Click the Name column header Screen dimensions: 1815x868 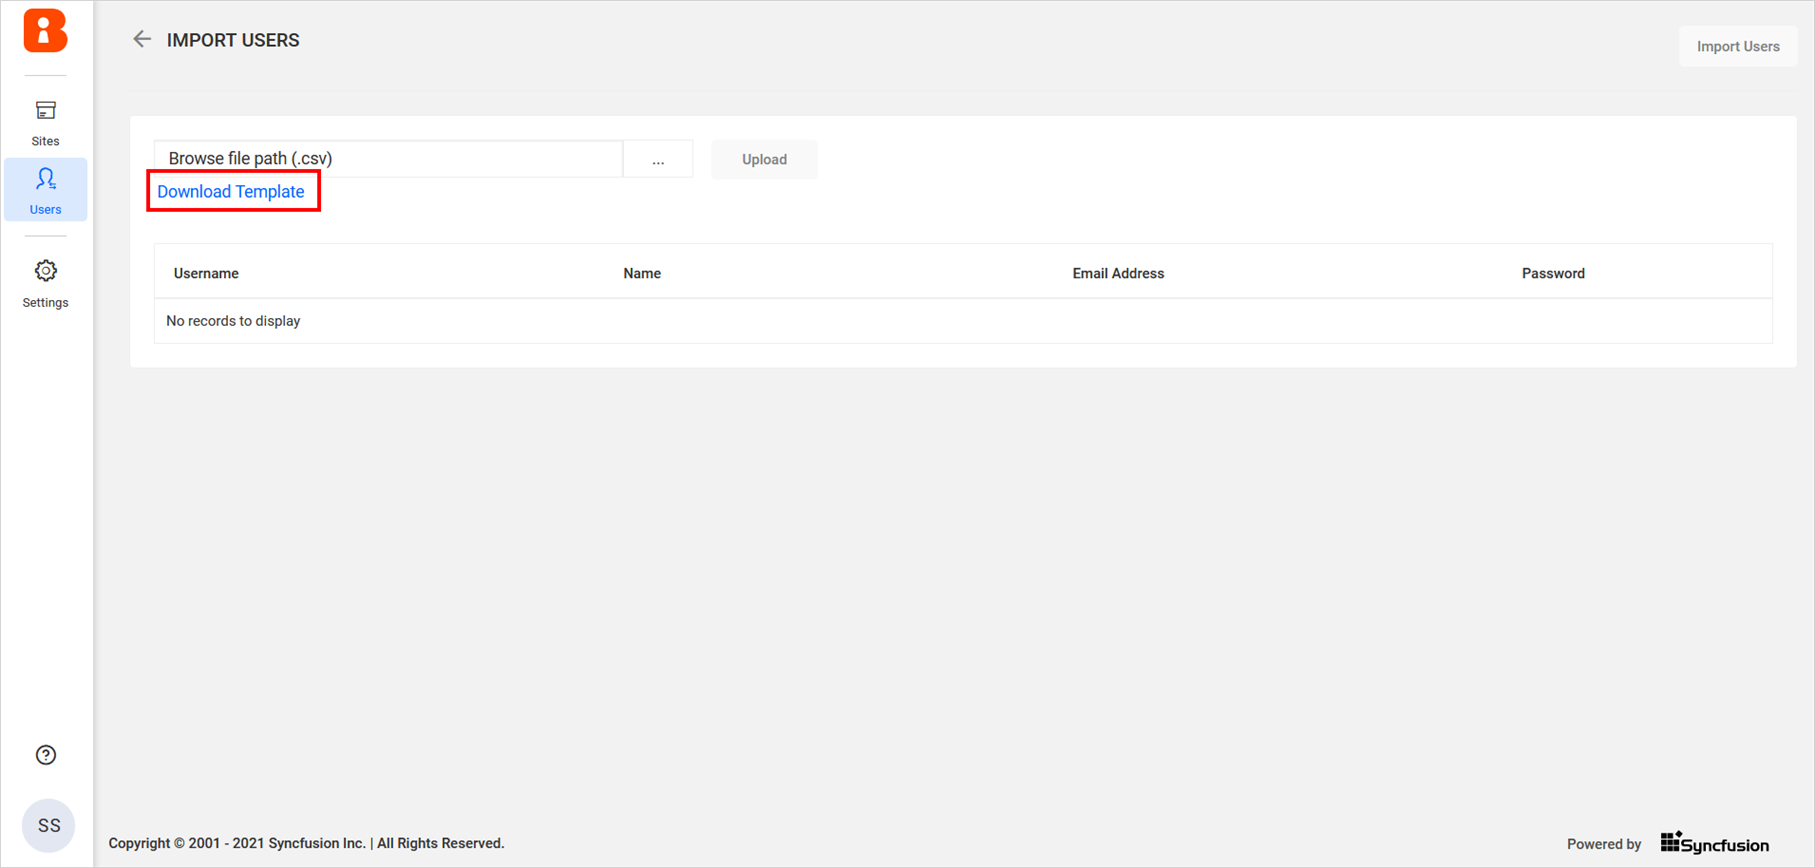[642, 273]
